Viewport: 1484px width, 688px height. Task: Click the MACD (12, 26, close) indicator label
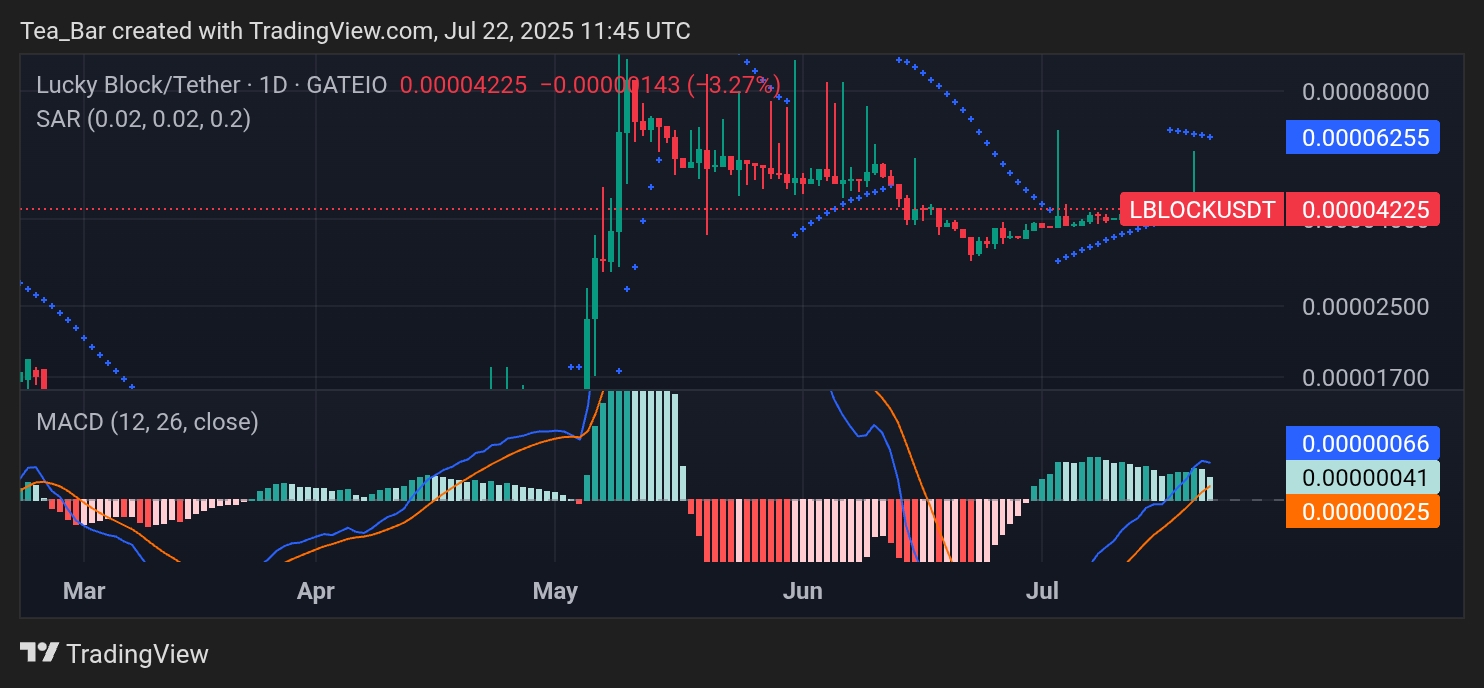point(147,422)
